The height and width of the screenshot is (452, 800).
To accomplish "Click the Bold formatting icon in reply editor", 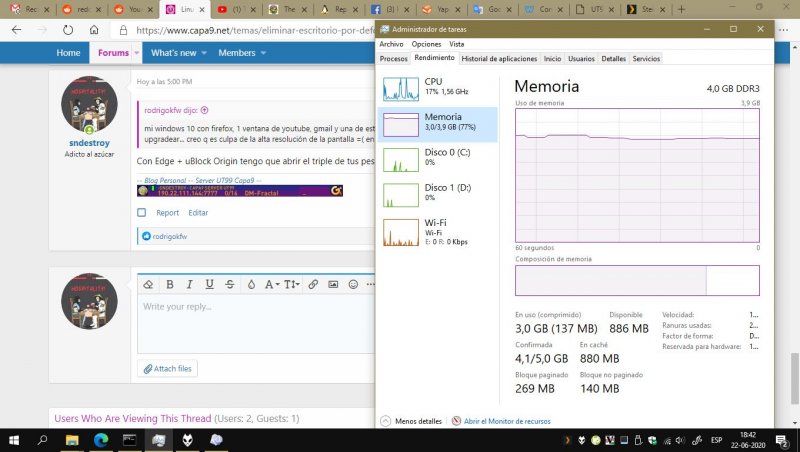I will (x=169, y=285).
